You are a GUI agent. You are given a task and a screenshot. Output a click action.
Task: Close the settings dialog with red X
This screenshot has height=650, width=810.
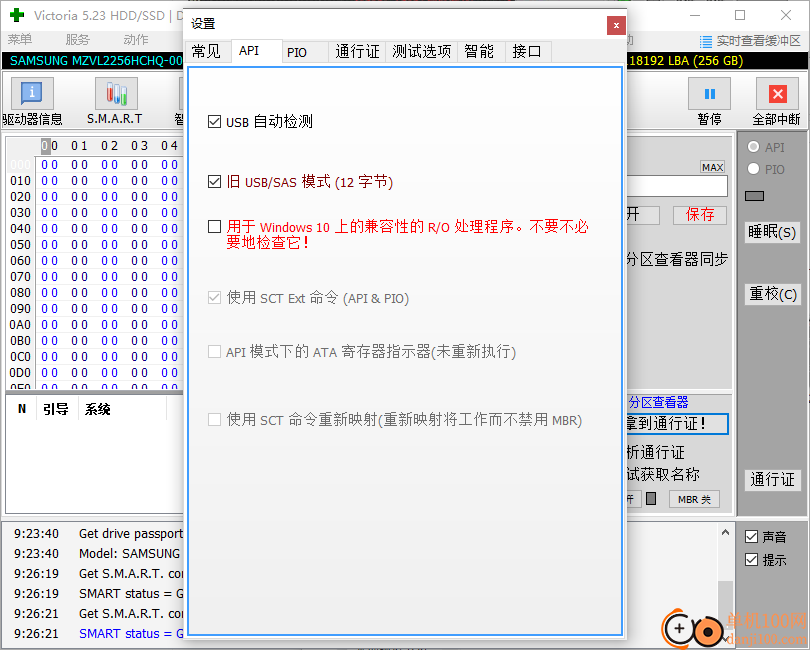(x=616, y=25)
